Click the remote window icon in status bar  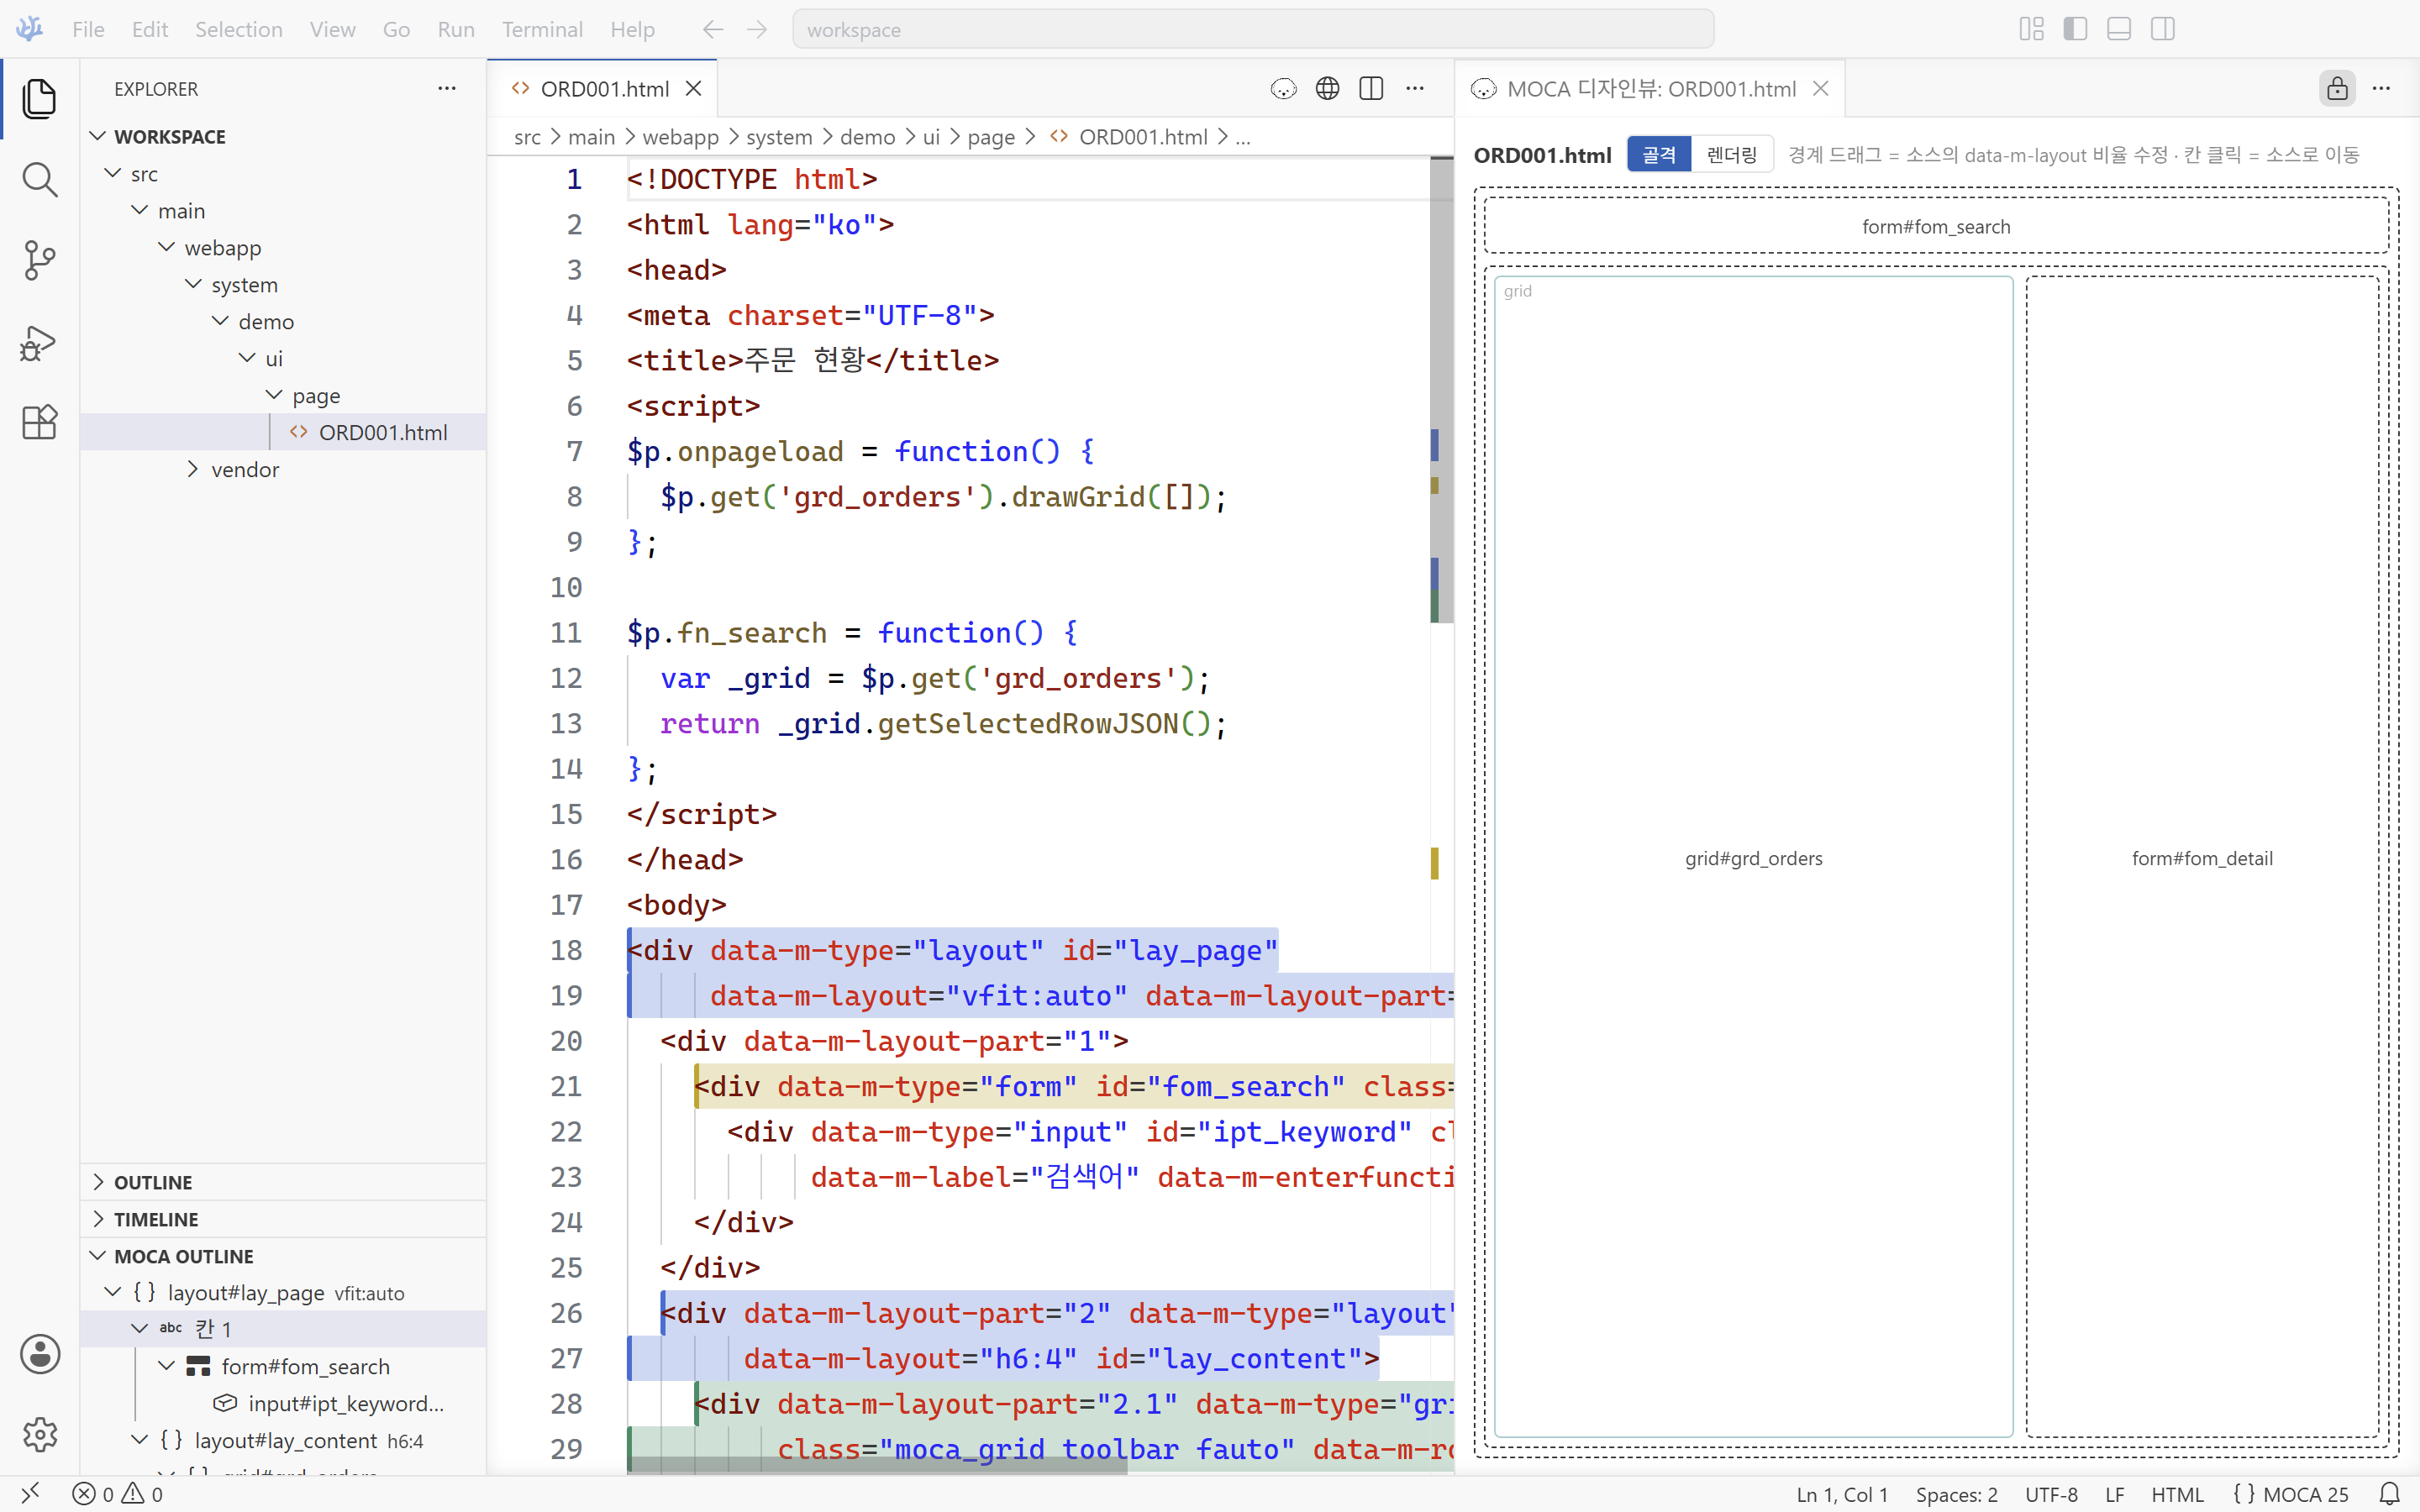tap(30, 1494)
